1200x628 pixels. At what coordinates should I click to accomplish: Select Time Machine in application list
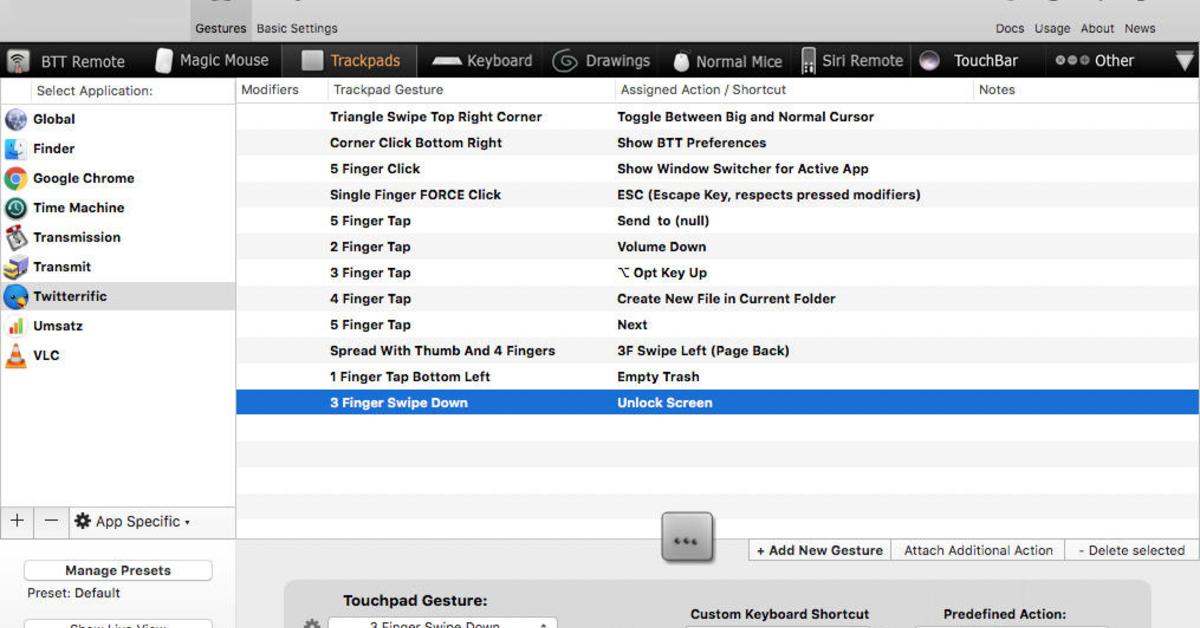[x=118, y=208]
